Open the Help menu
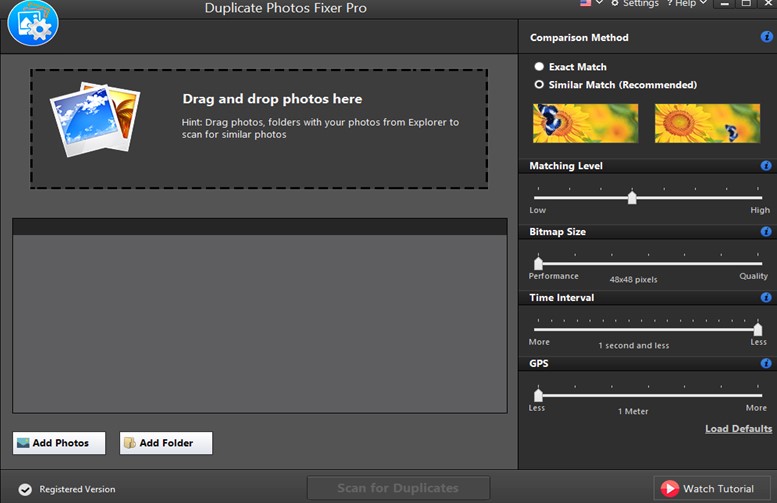 [x=686, y=3]
